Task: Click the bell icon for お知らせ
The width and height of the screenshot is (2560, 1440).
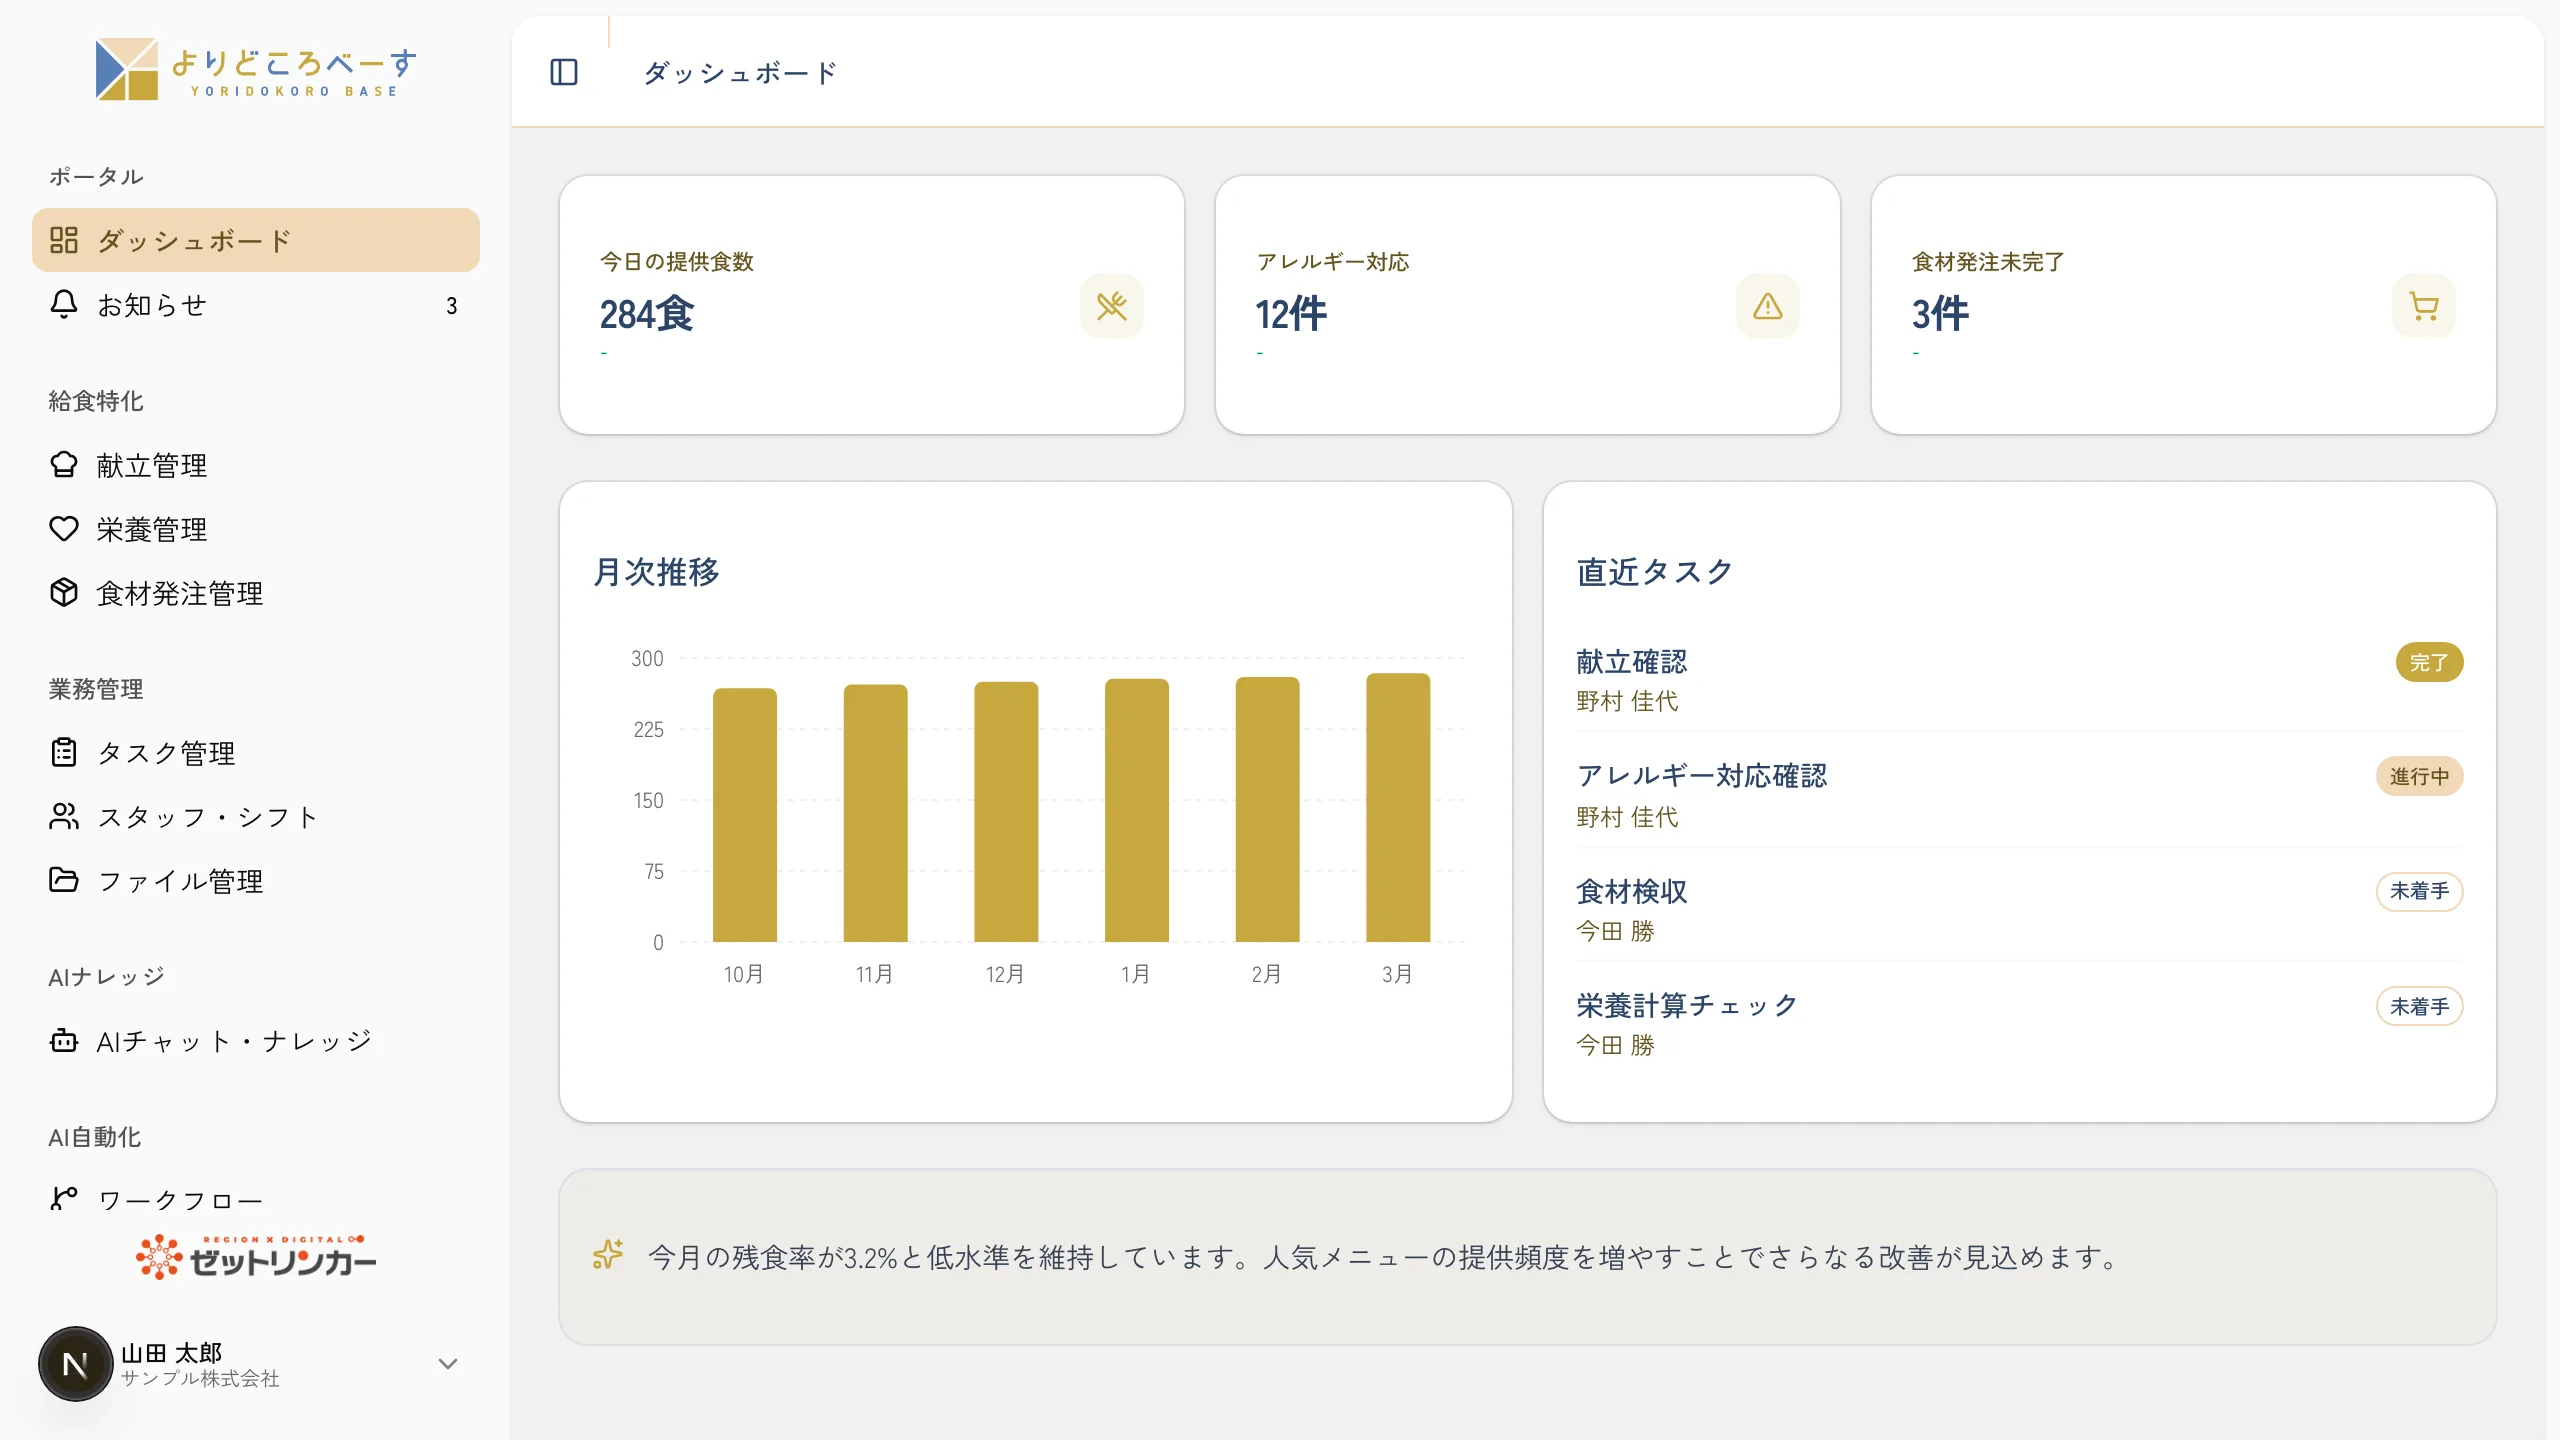Action: [x=64, y=304]
